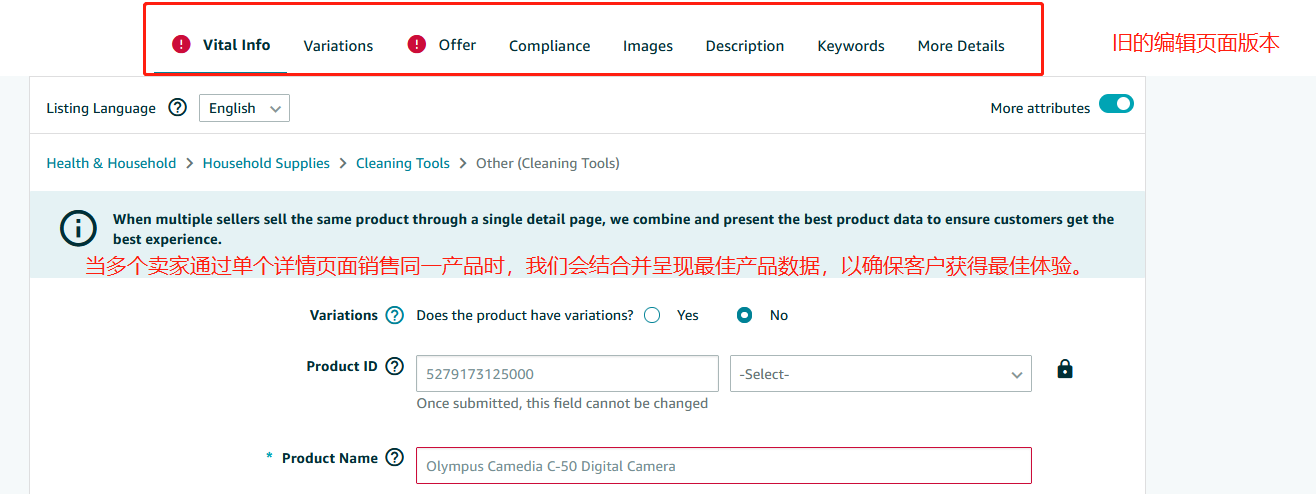Open the Product ID type -Select- dropdown
This screenshot has height=494, width=1316.
[881, 374]
